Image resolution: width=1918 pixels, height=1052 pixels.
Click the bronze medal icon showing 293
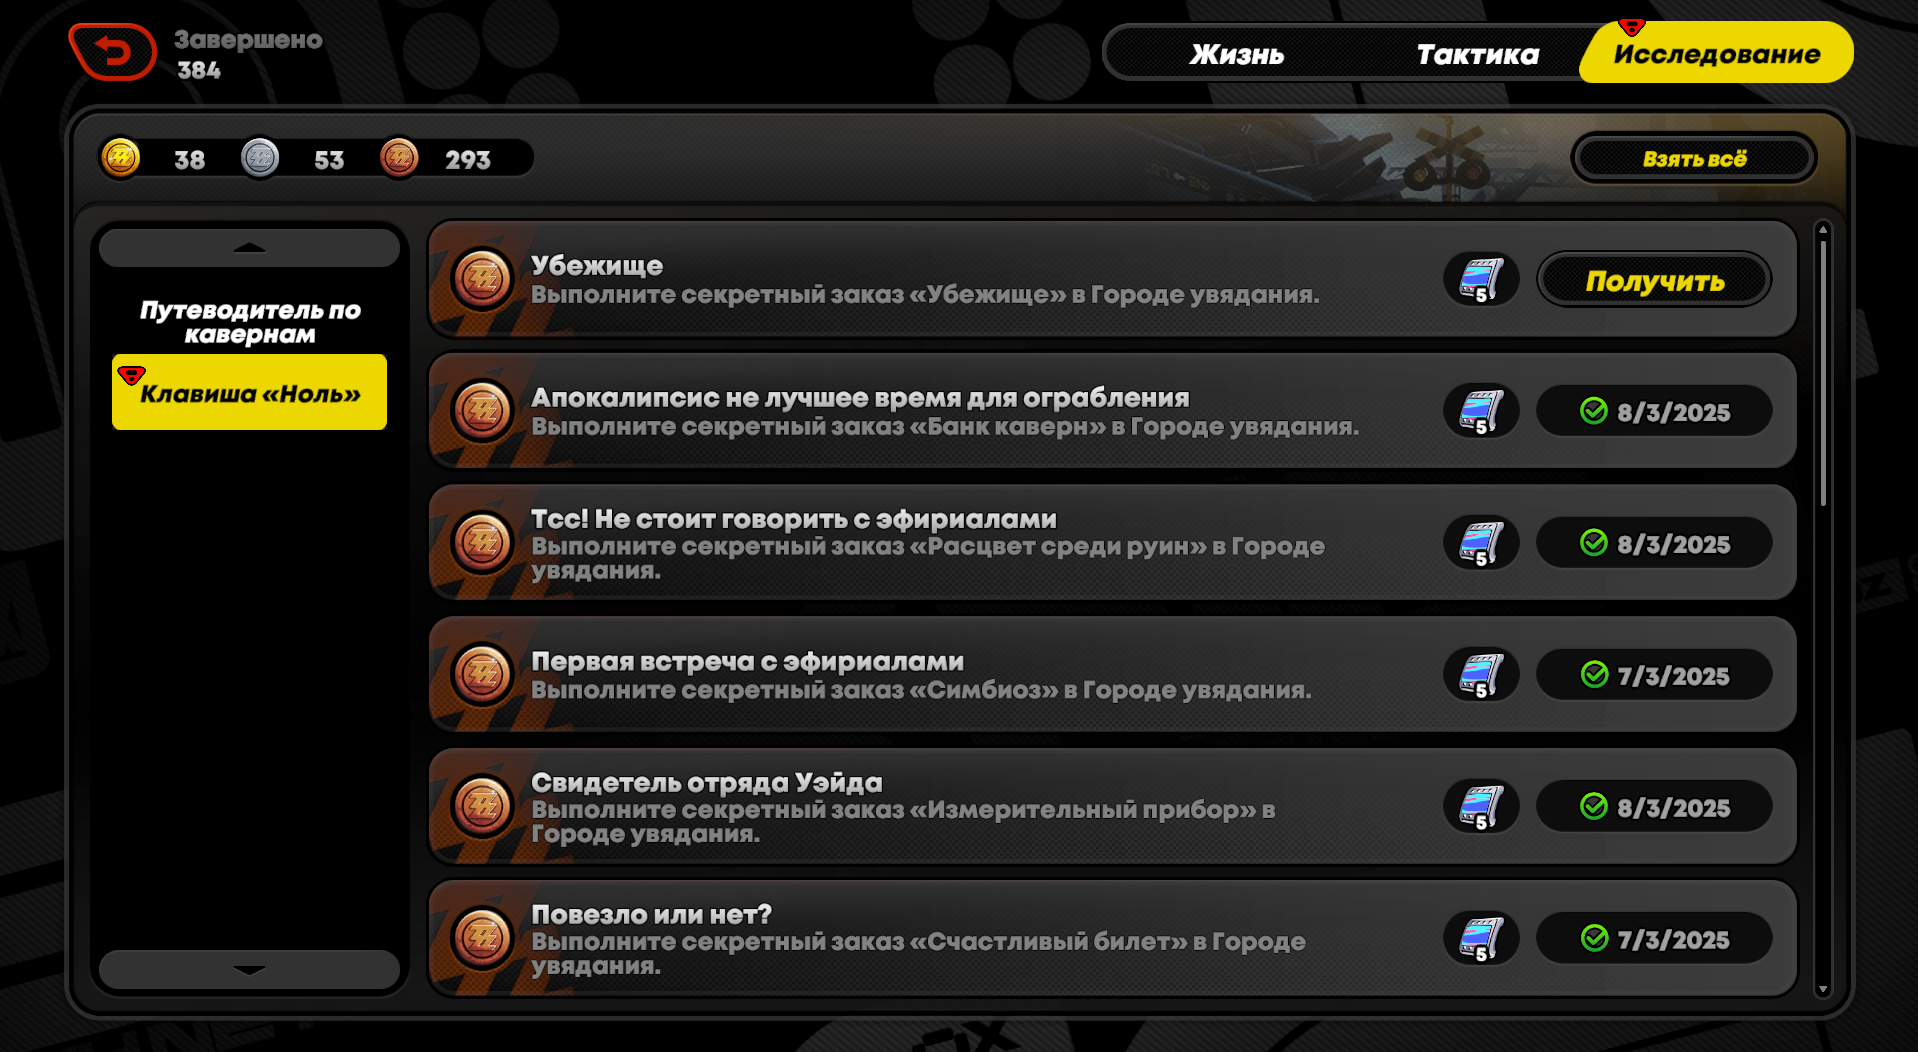coord(399,158)
